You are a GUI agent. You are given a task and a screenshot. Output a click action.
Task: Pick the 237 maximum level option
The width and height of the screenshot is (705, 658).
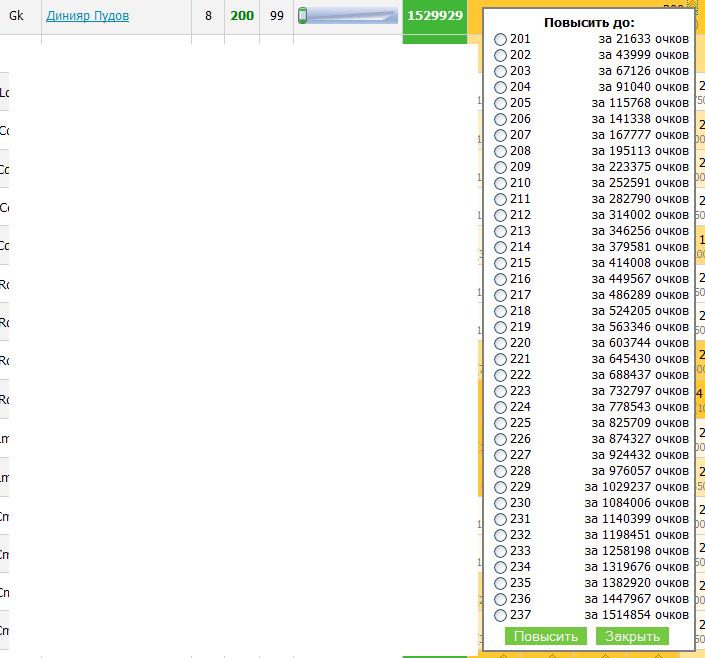tap(500, 615)
